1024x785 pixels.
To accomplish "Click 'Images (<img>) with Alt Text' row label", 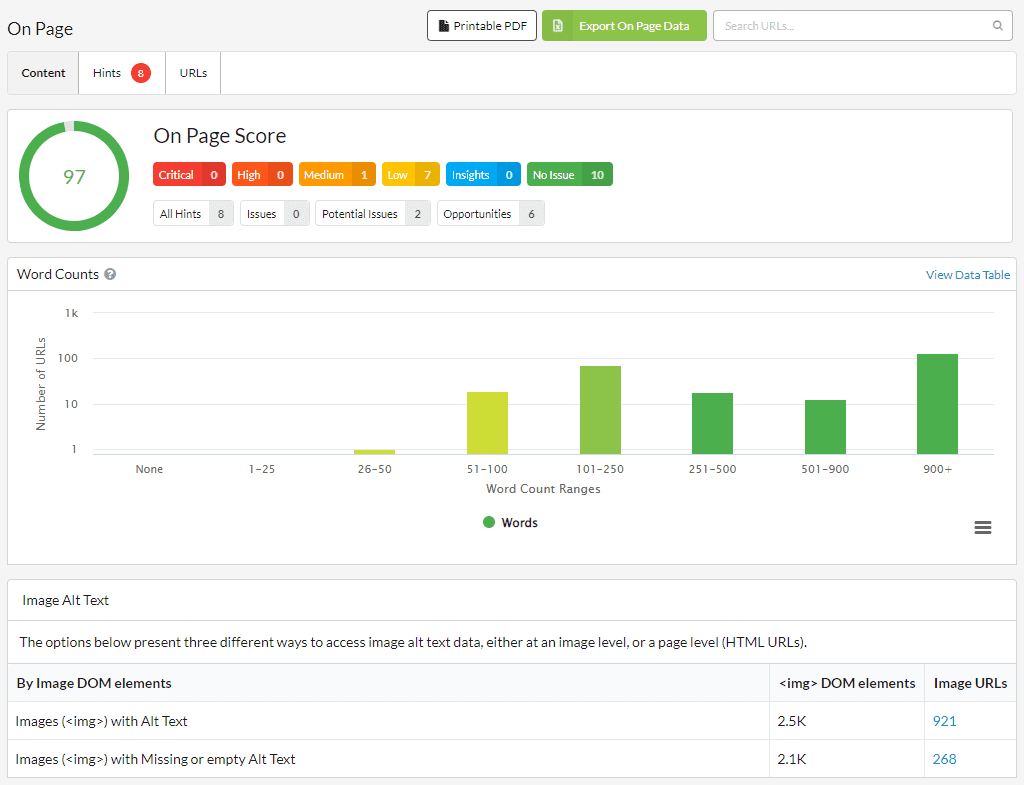I will 101,721.
